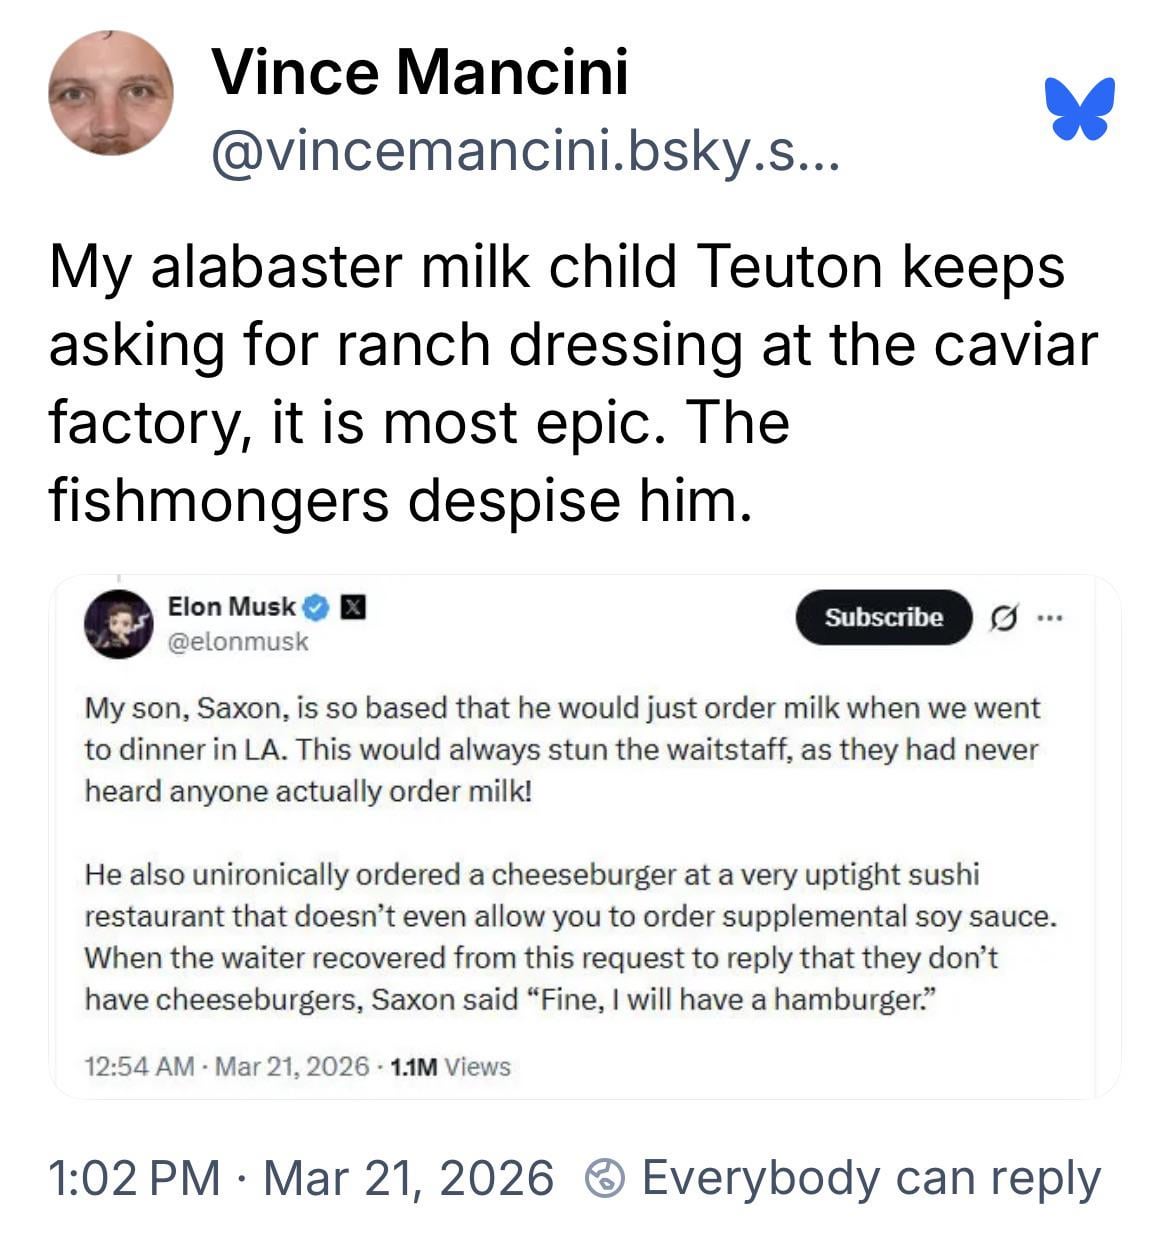This screenshot has height=1241, width=1170.
Task: Click the reply-settings globe icon
Action: coord(604,1178)
